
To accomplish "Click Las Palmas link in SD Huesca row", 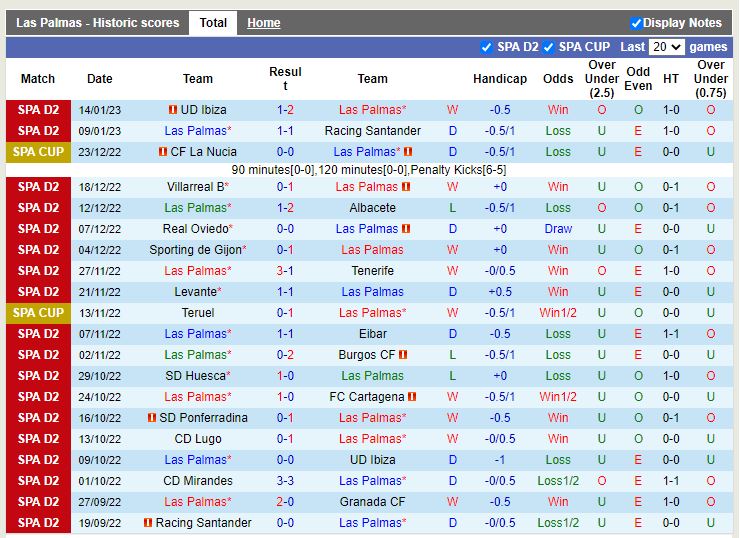I will 372,376.
